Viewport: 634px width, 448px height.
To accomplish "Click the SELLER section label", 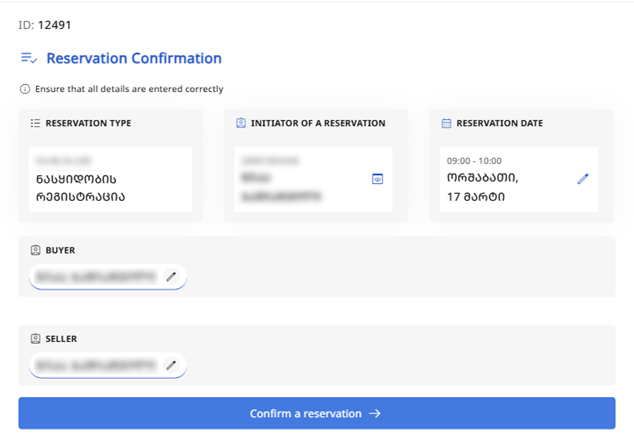I will click(x=61, y=339).
